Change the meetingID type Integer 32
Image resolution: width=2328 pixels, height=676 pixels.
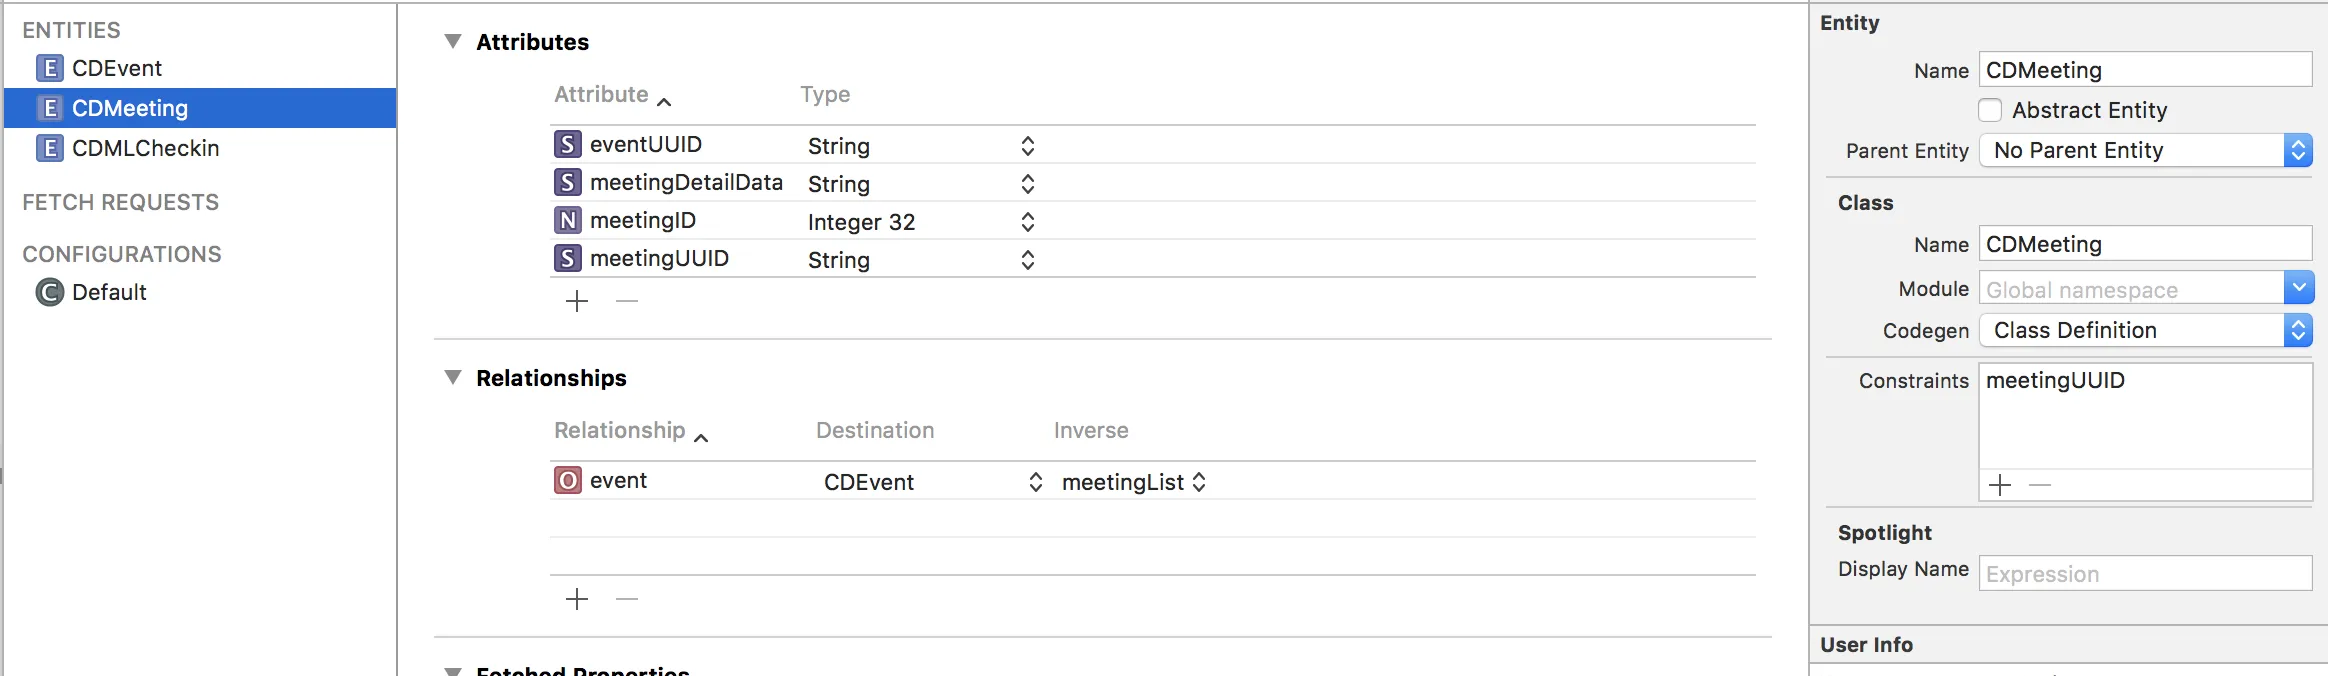920,222
